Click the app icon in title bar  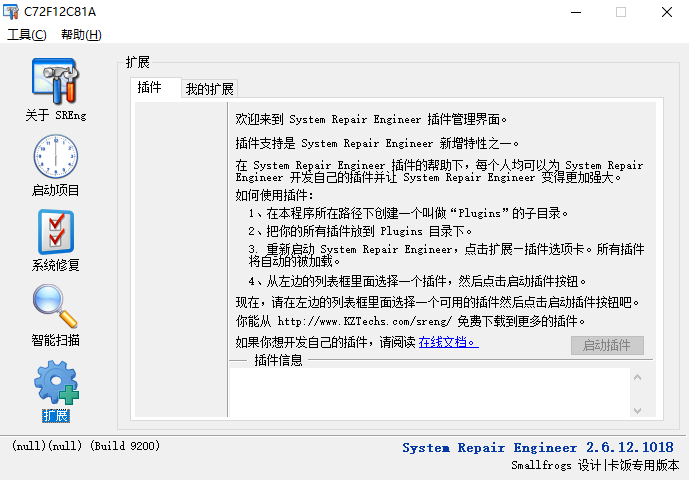click(11, 12)
